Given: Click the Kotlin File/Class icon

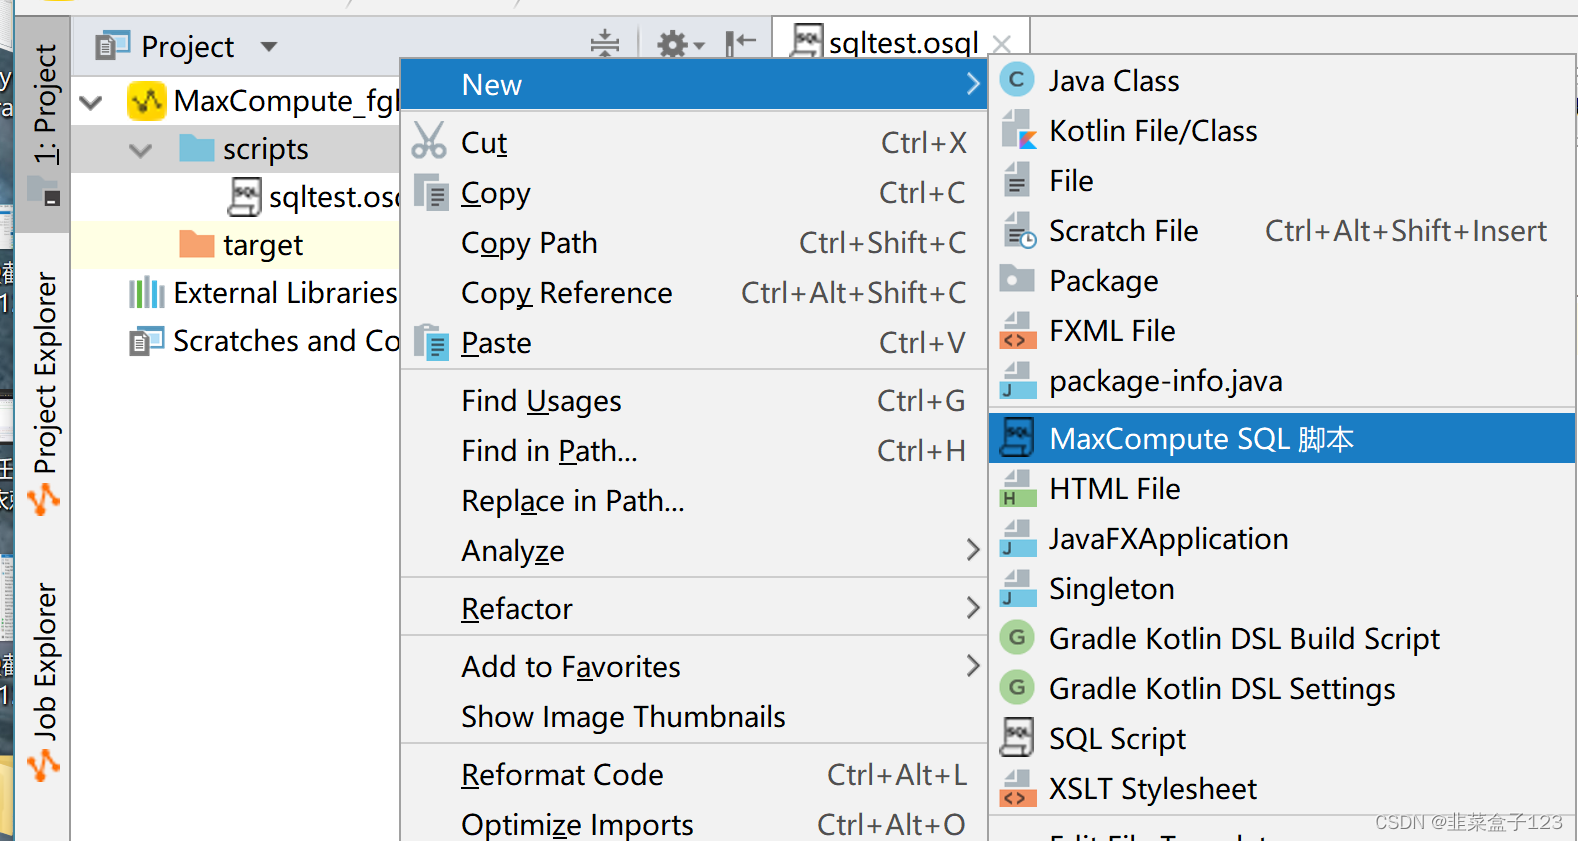Looking at the screenshot, I should 1018,130.
